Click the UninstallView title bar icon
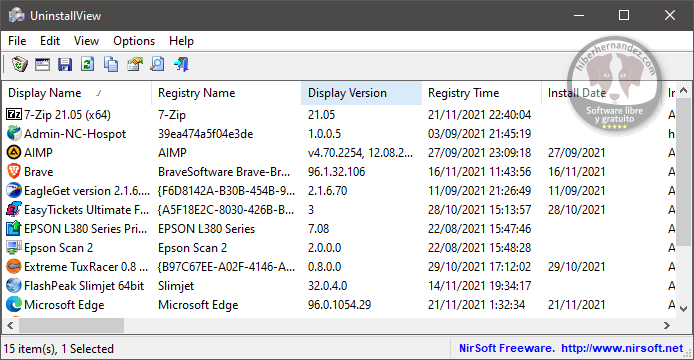 16,15
